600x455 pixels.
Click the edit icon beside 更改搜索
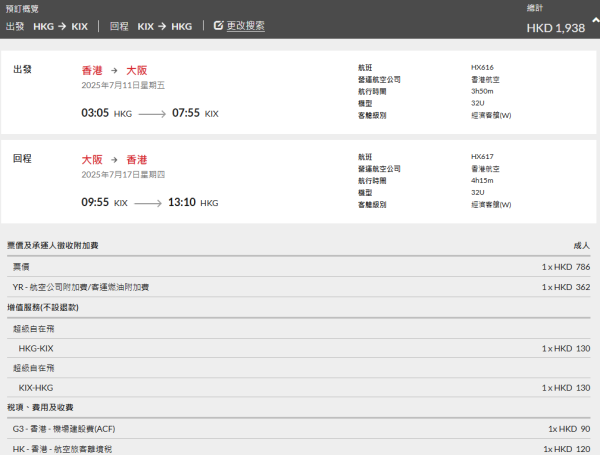tap(219, 26)
